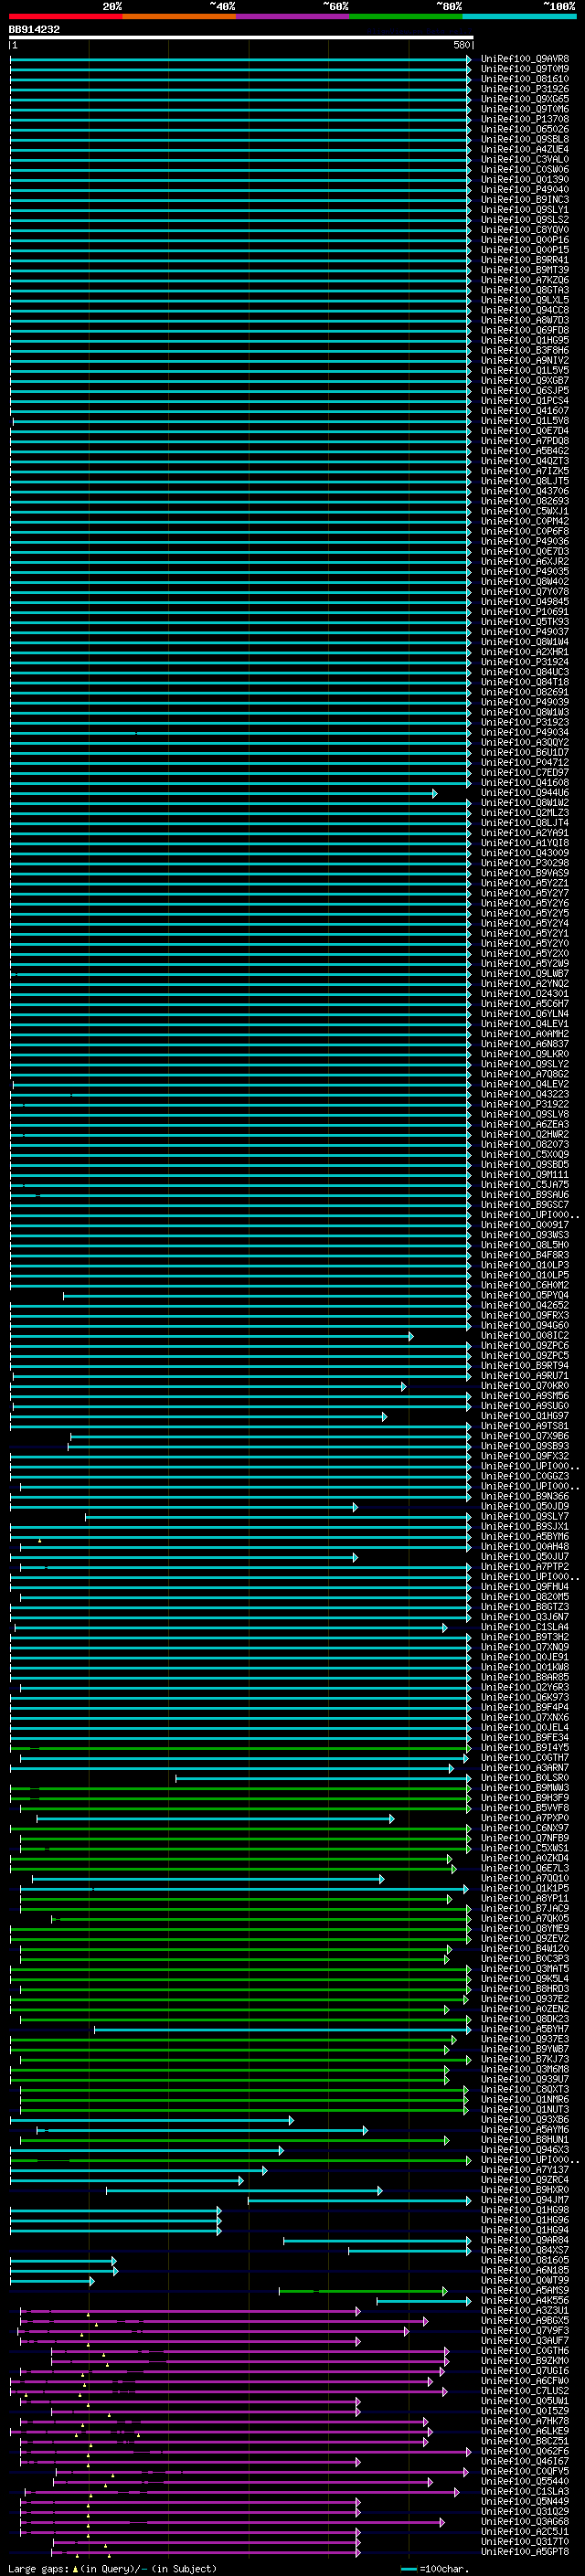Select hit label UniRef100_C3VAL0
The image size is (585, 2576).
(x=525, y=159)
